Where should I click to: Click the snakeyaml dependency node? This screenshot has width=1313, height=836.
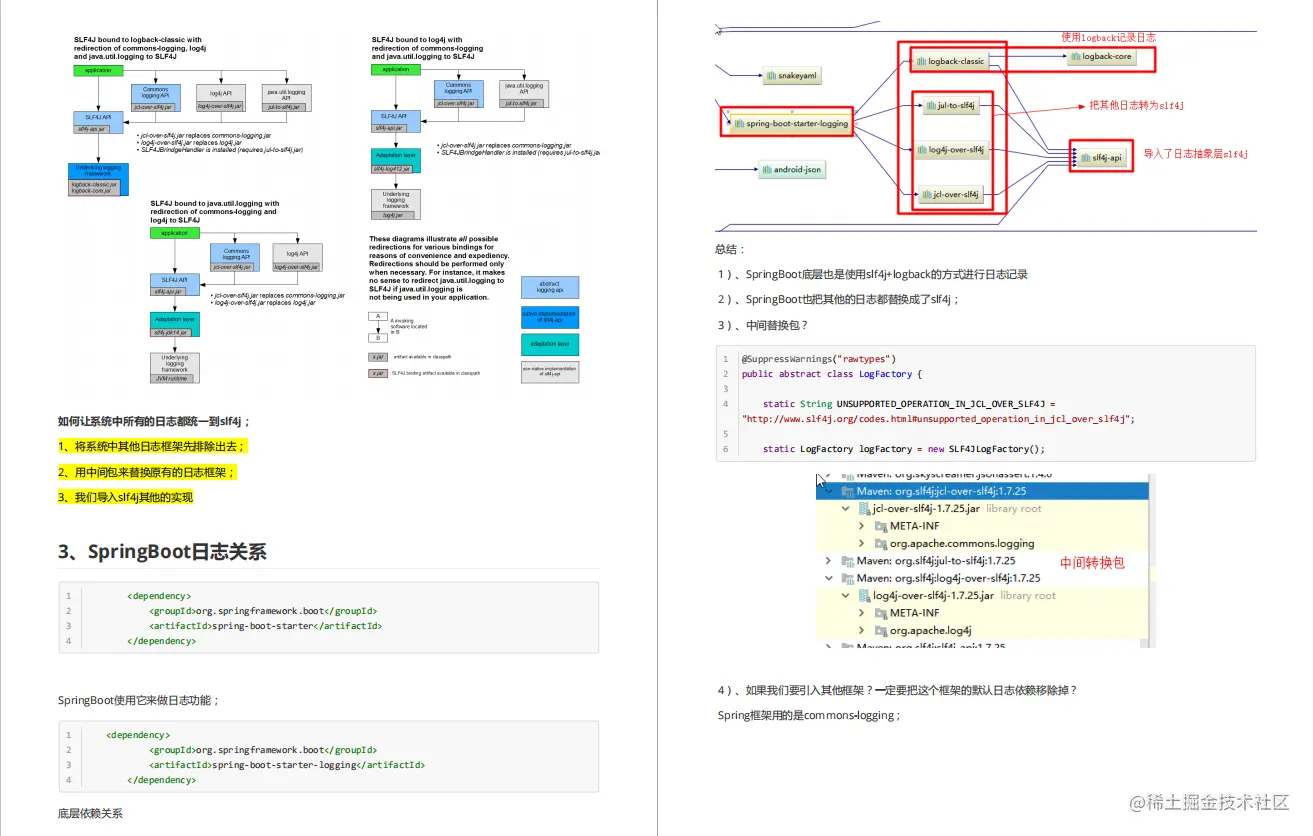click(x=793, y=76)
